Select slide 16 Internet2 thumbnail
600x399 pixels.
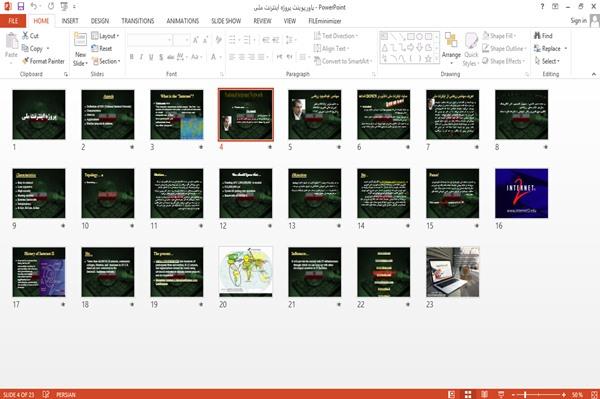click(x=522, y=193)
